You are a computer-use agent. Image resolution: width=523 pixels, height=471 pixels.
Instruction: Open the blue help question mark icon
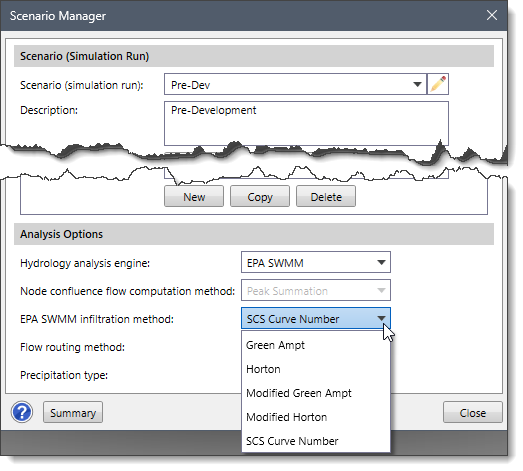[x=22, y=412]
